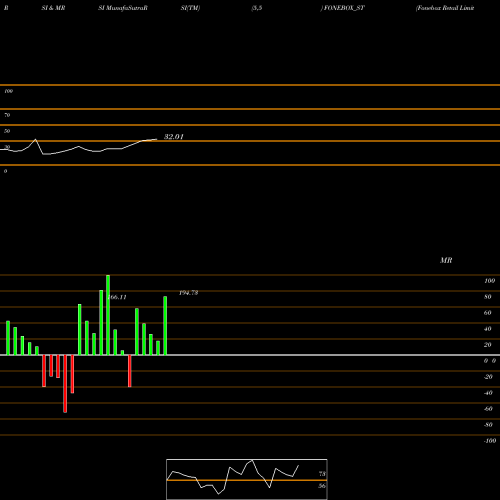The width and height of the screenshot is (500, 500).
Task: Click the 56 label in mini chart
Action: (x=322, y=486)
